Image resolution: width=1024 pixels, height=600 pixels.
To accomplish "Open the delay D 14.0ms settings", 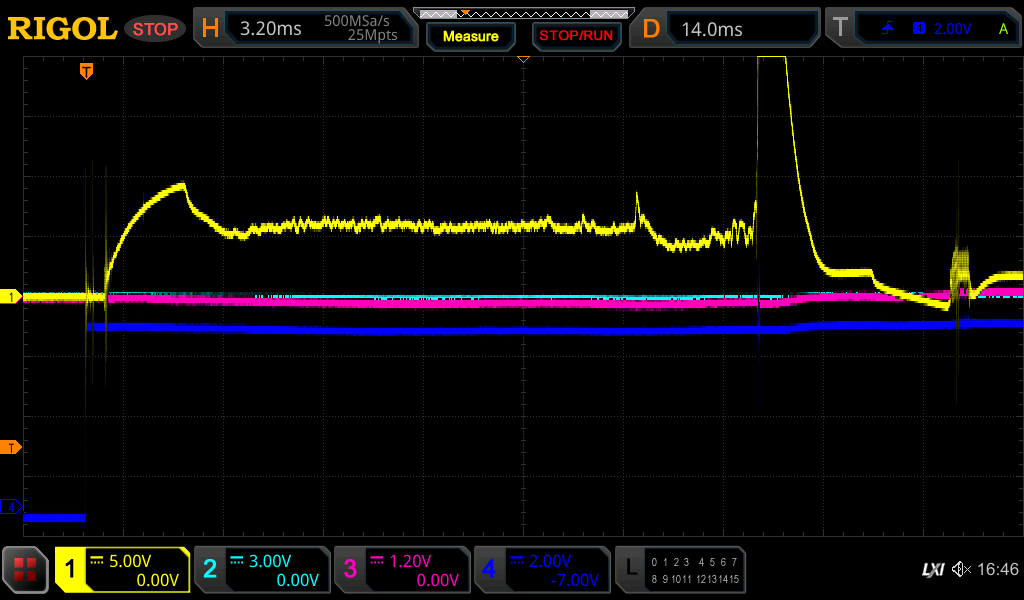I will 728,29.
